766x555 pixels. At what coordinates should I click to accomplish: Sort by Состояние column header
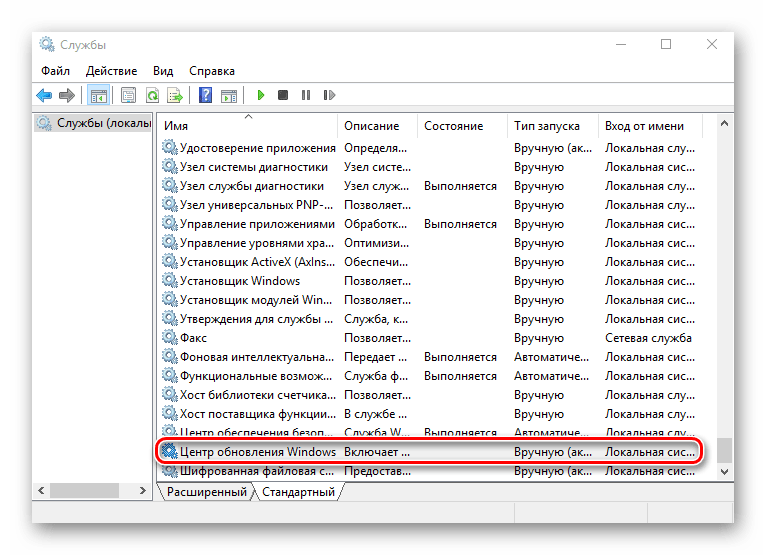click(462, 126)
